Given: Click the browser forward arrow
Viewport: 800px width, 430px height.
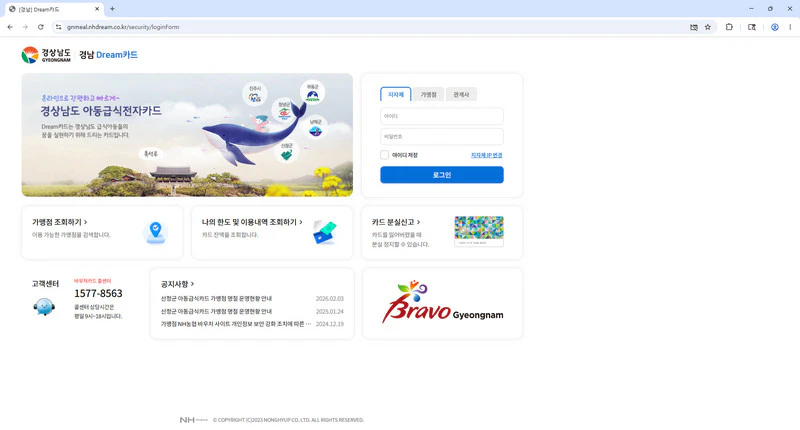Looking at the screenshot, I should 25,27.
